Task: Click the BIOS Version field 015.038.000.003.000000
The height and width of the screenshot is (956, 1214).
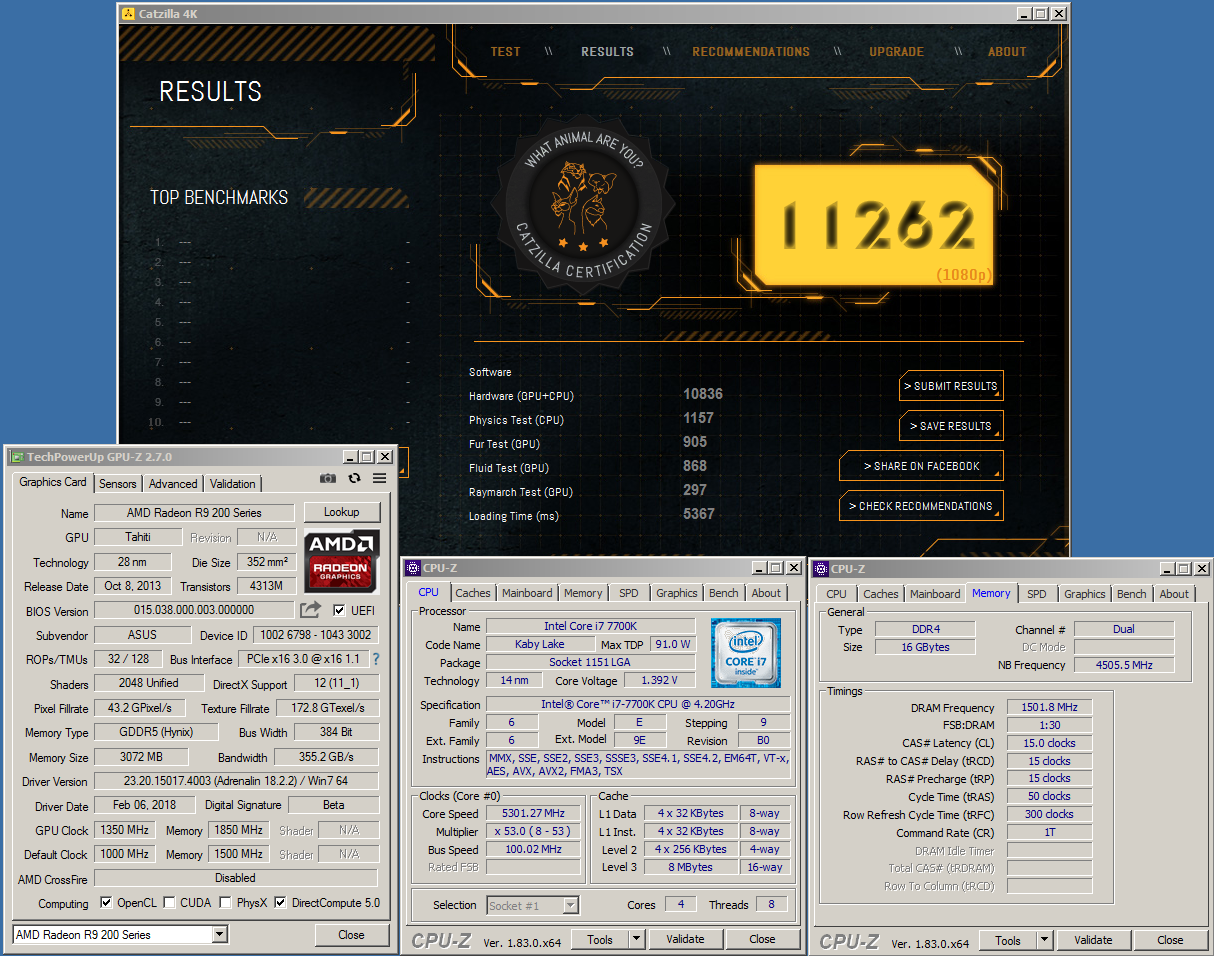Action: (x=194, y=610)
